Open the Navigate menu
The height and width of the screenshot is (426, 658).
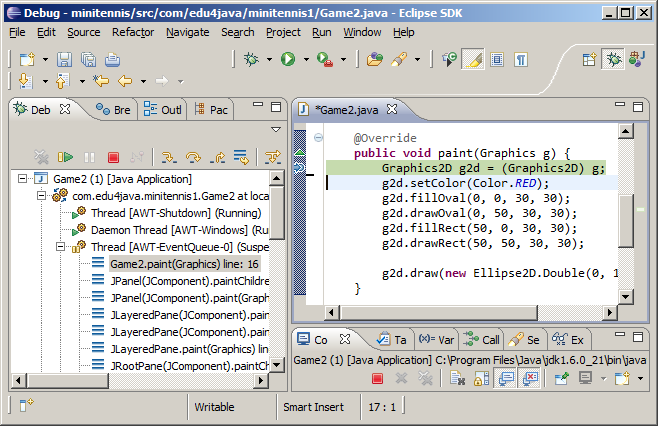[188, 32]
